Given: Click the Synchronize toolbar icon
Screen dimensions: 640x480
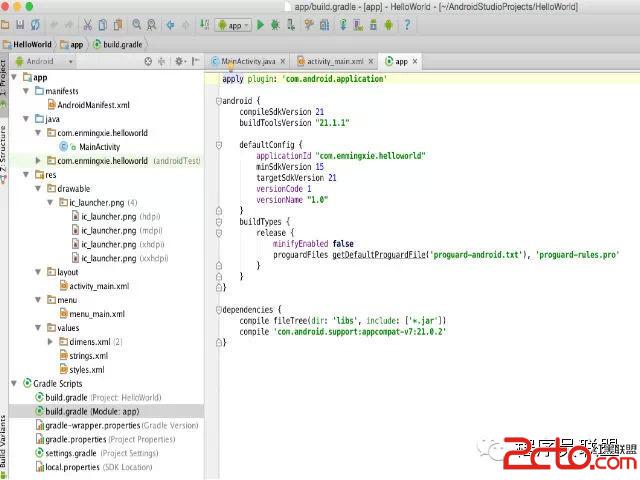Looking at the screenshot, I should (x=36, y=25).
